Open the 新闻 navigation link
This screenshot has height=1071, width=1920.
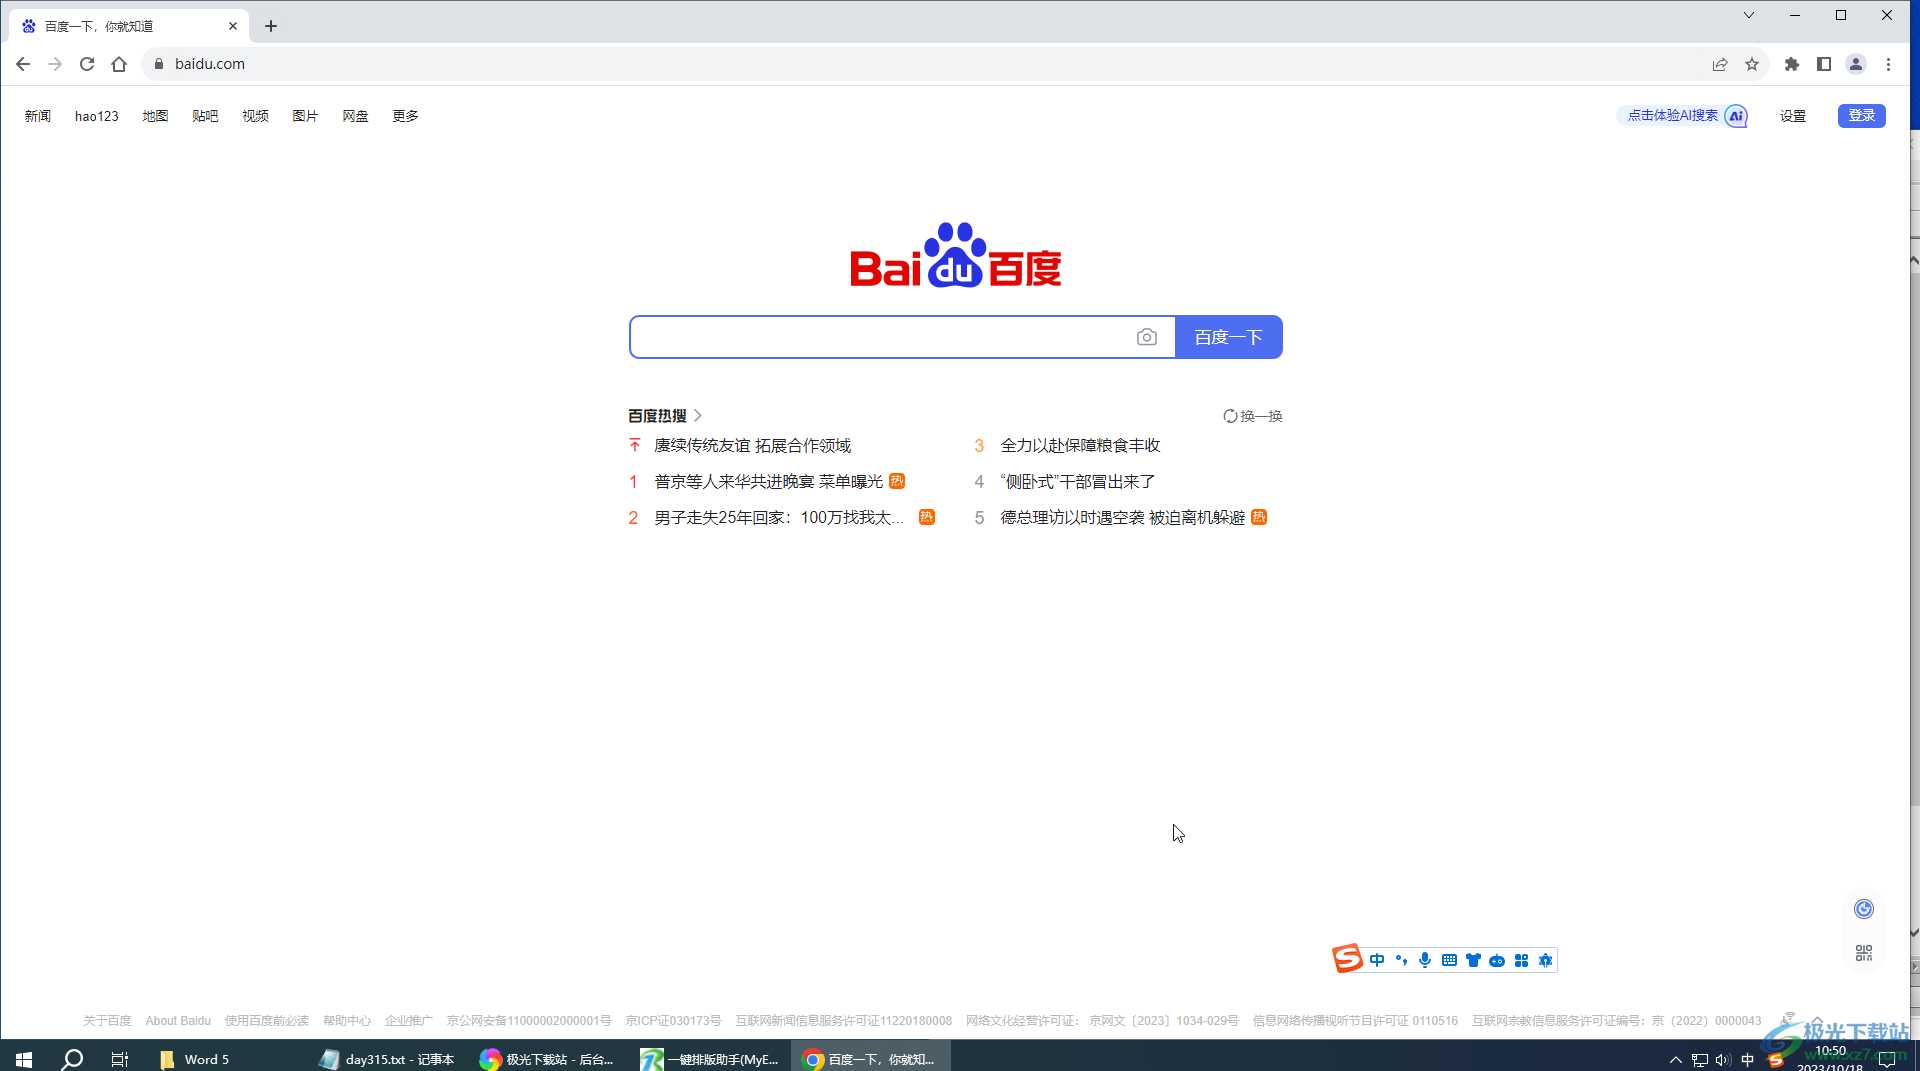pyautogui.click(x=38, y=116)
